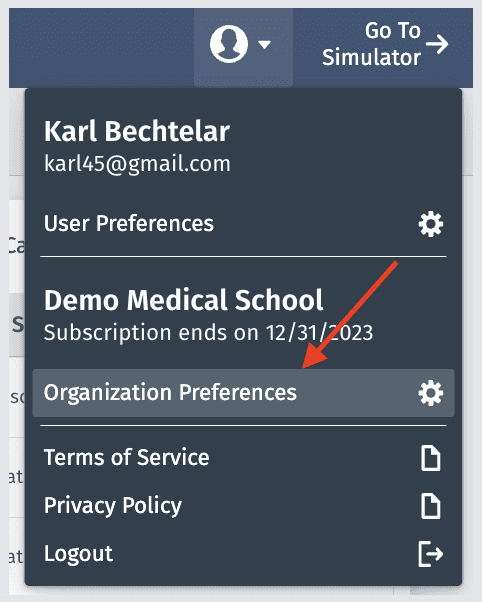The width and height of the screenshot is (482, 602).
Task: Click the right arrow beside Go To Simulator
Action: click(x=437, y=44)
